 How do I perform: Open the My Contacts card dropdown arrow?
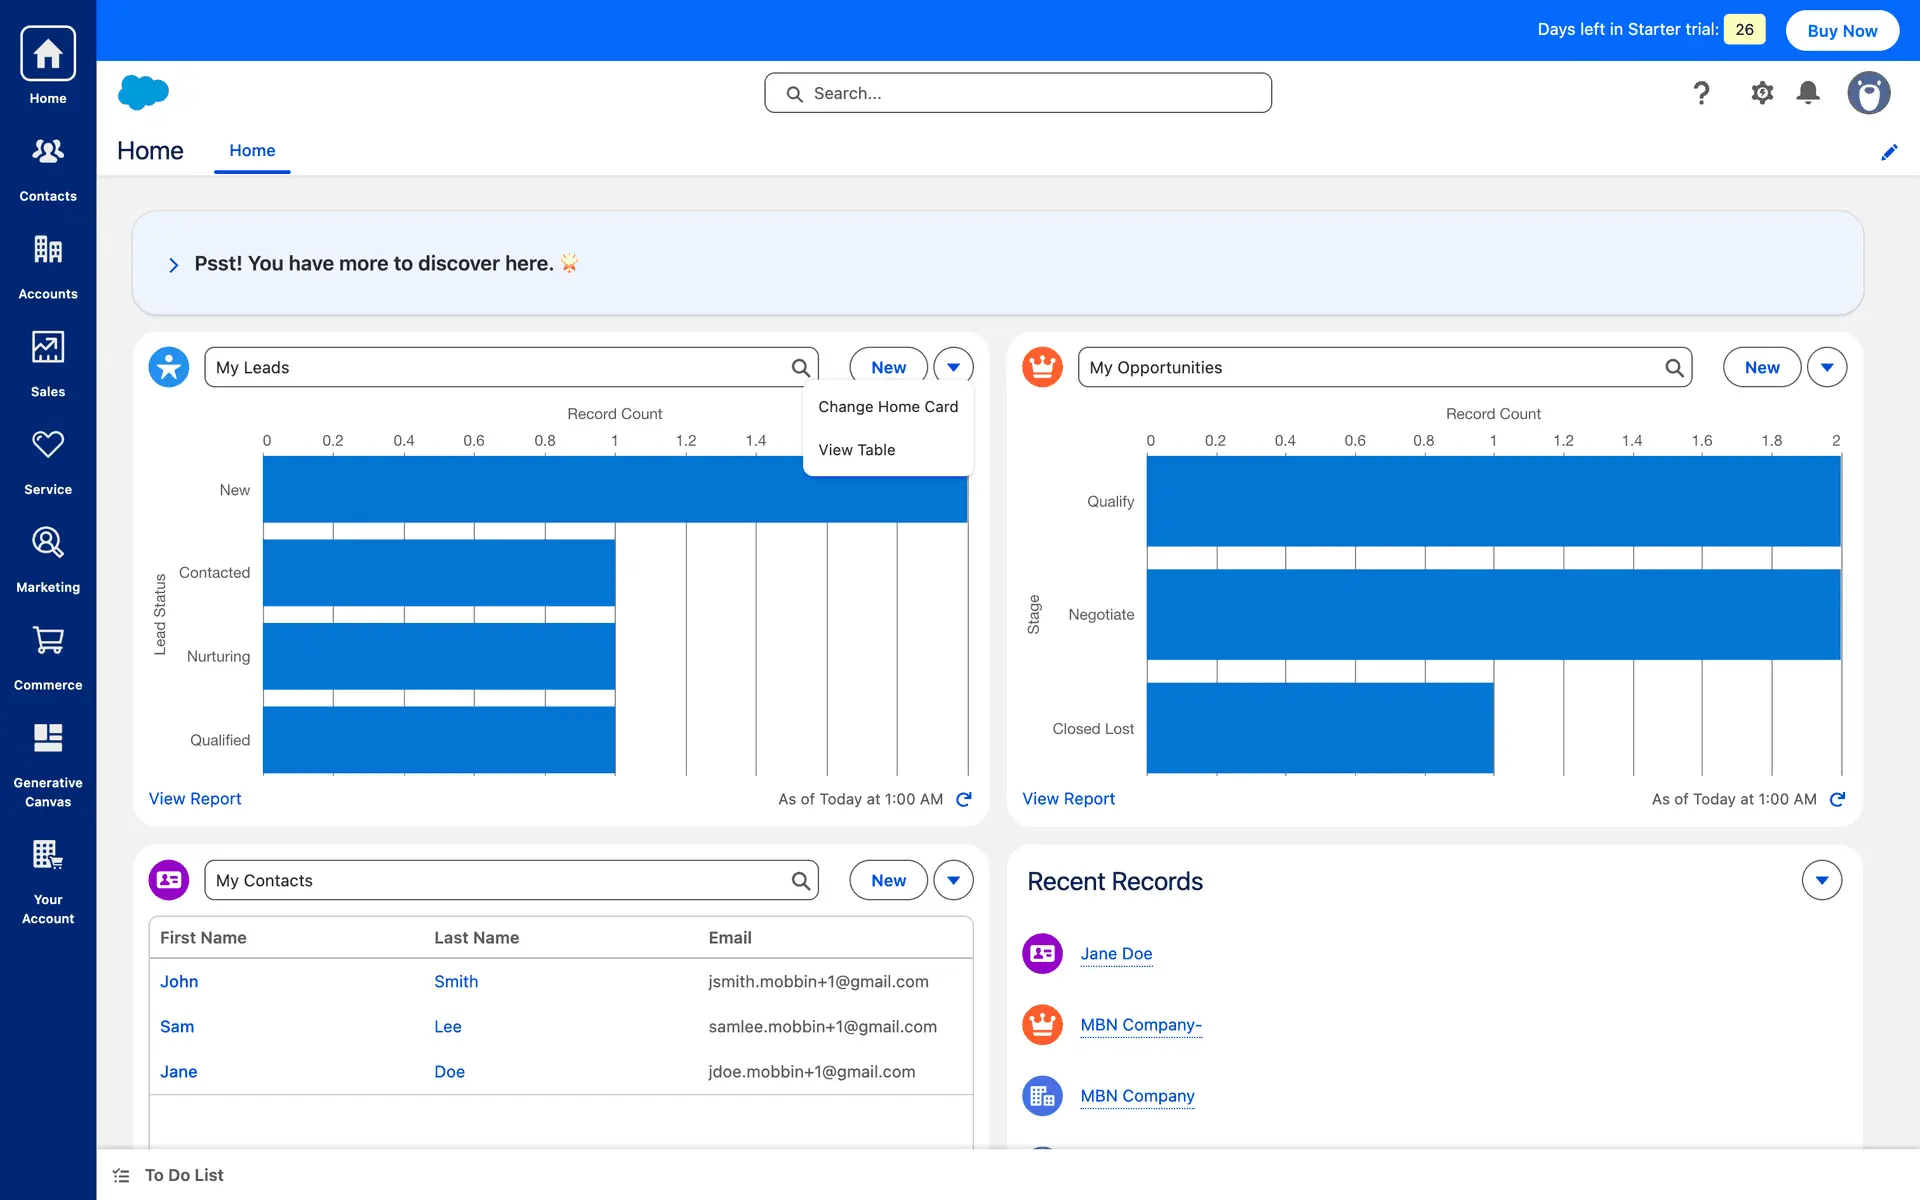point(953,880)
